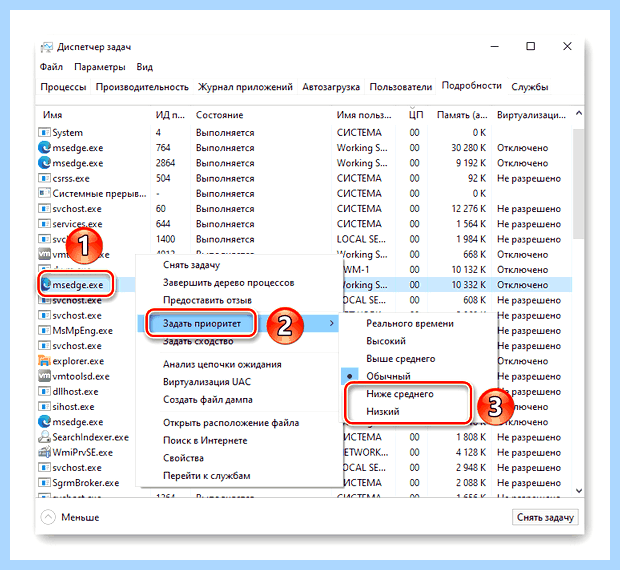Click the Системные прерывания process icon
Viewport: 620px width, 570px height.
click(x=44, y=193)
